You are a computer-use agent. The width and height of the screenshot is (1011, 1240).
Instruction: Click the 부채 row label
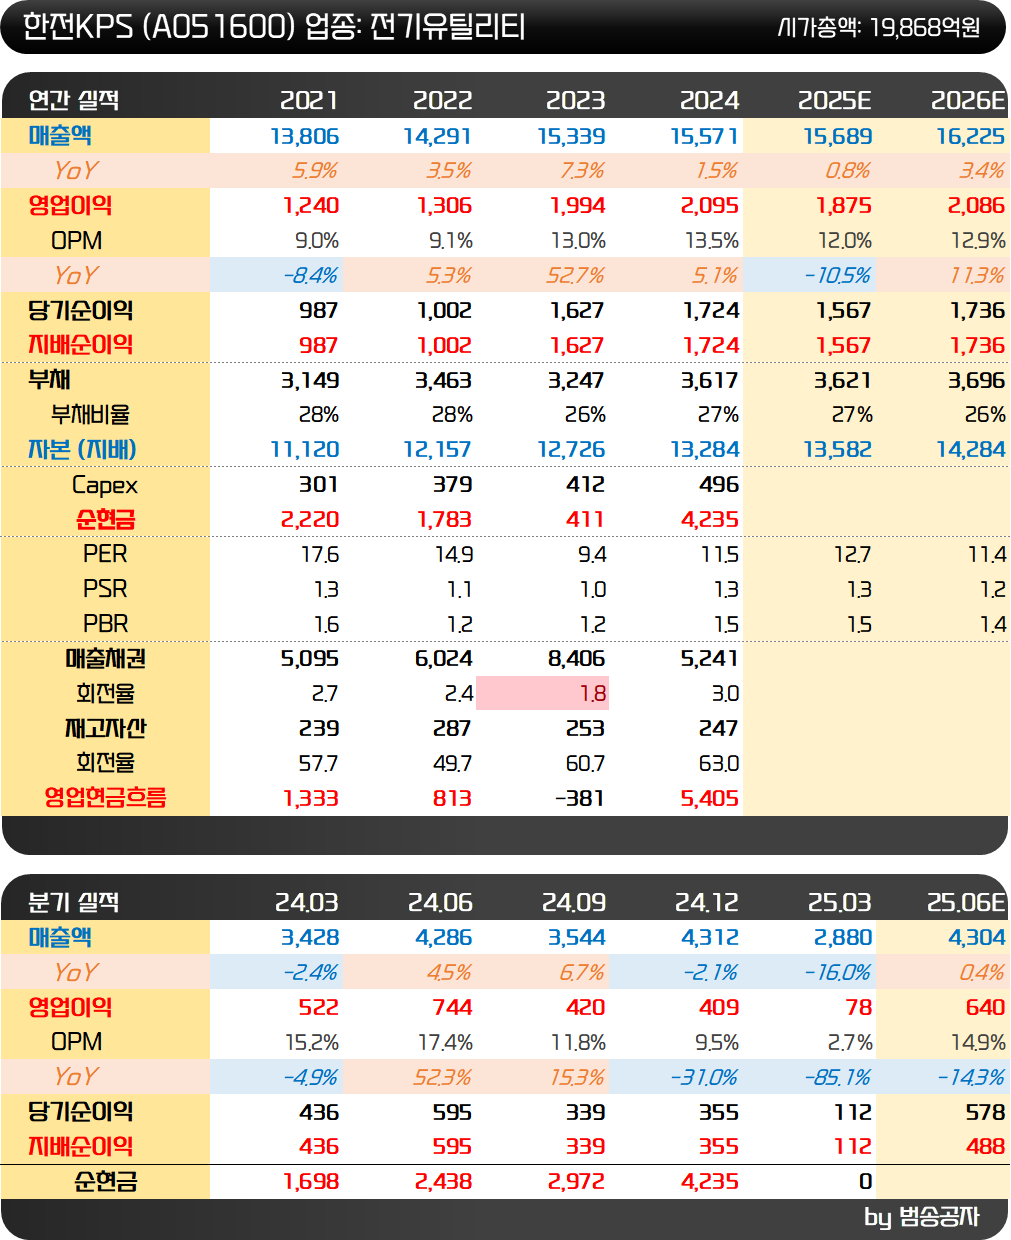tap(49, 380)
